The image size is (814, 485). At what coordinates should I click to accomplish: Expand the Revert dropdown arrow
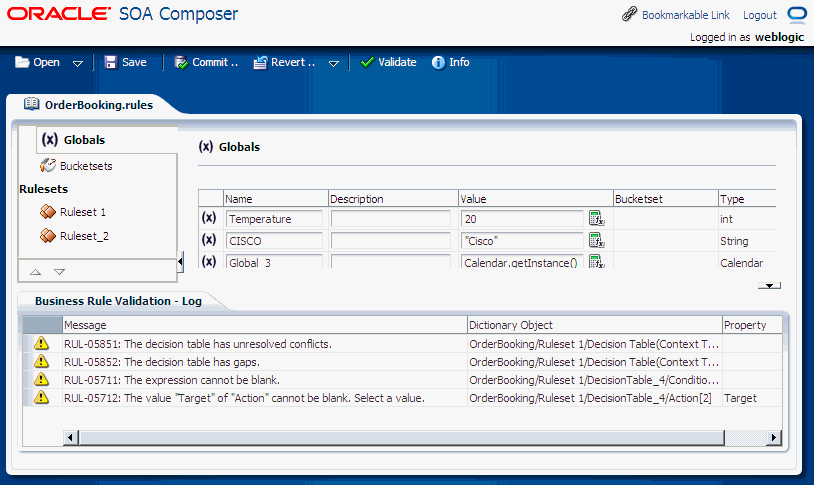tap(334, 63)
